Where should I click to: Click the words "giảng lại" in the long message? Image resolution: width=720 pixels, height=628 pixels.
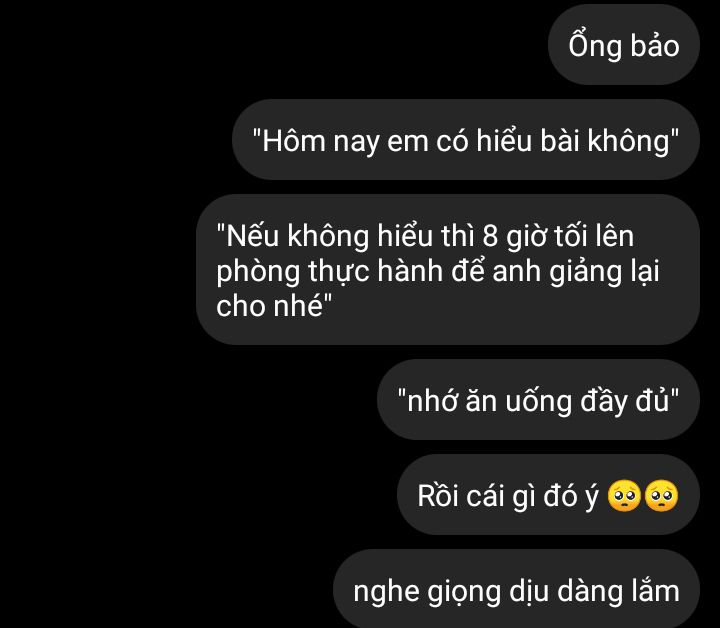pyautogui.click(x=604, y=271)
